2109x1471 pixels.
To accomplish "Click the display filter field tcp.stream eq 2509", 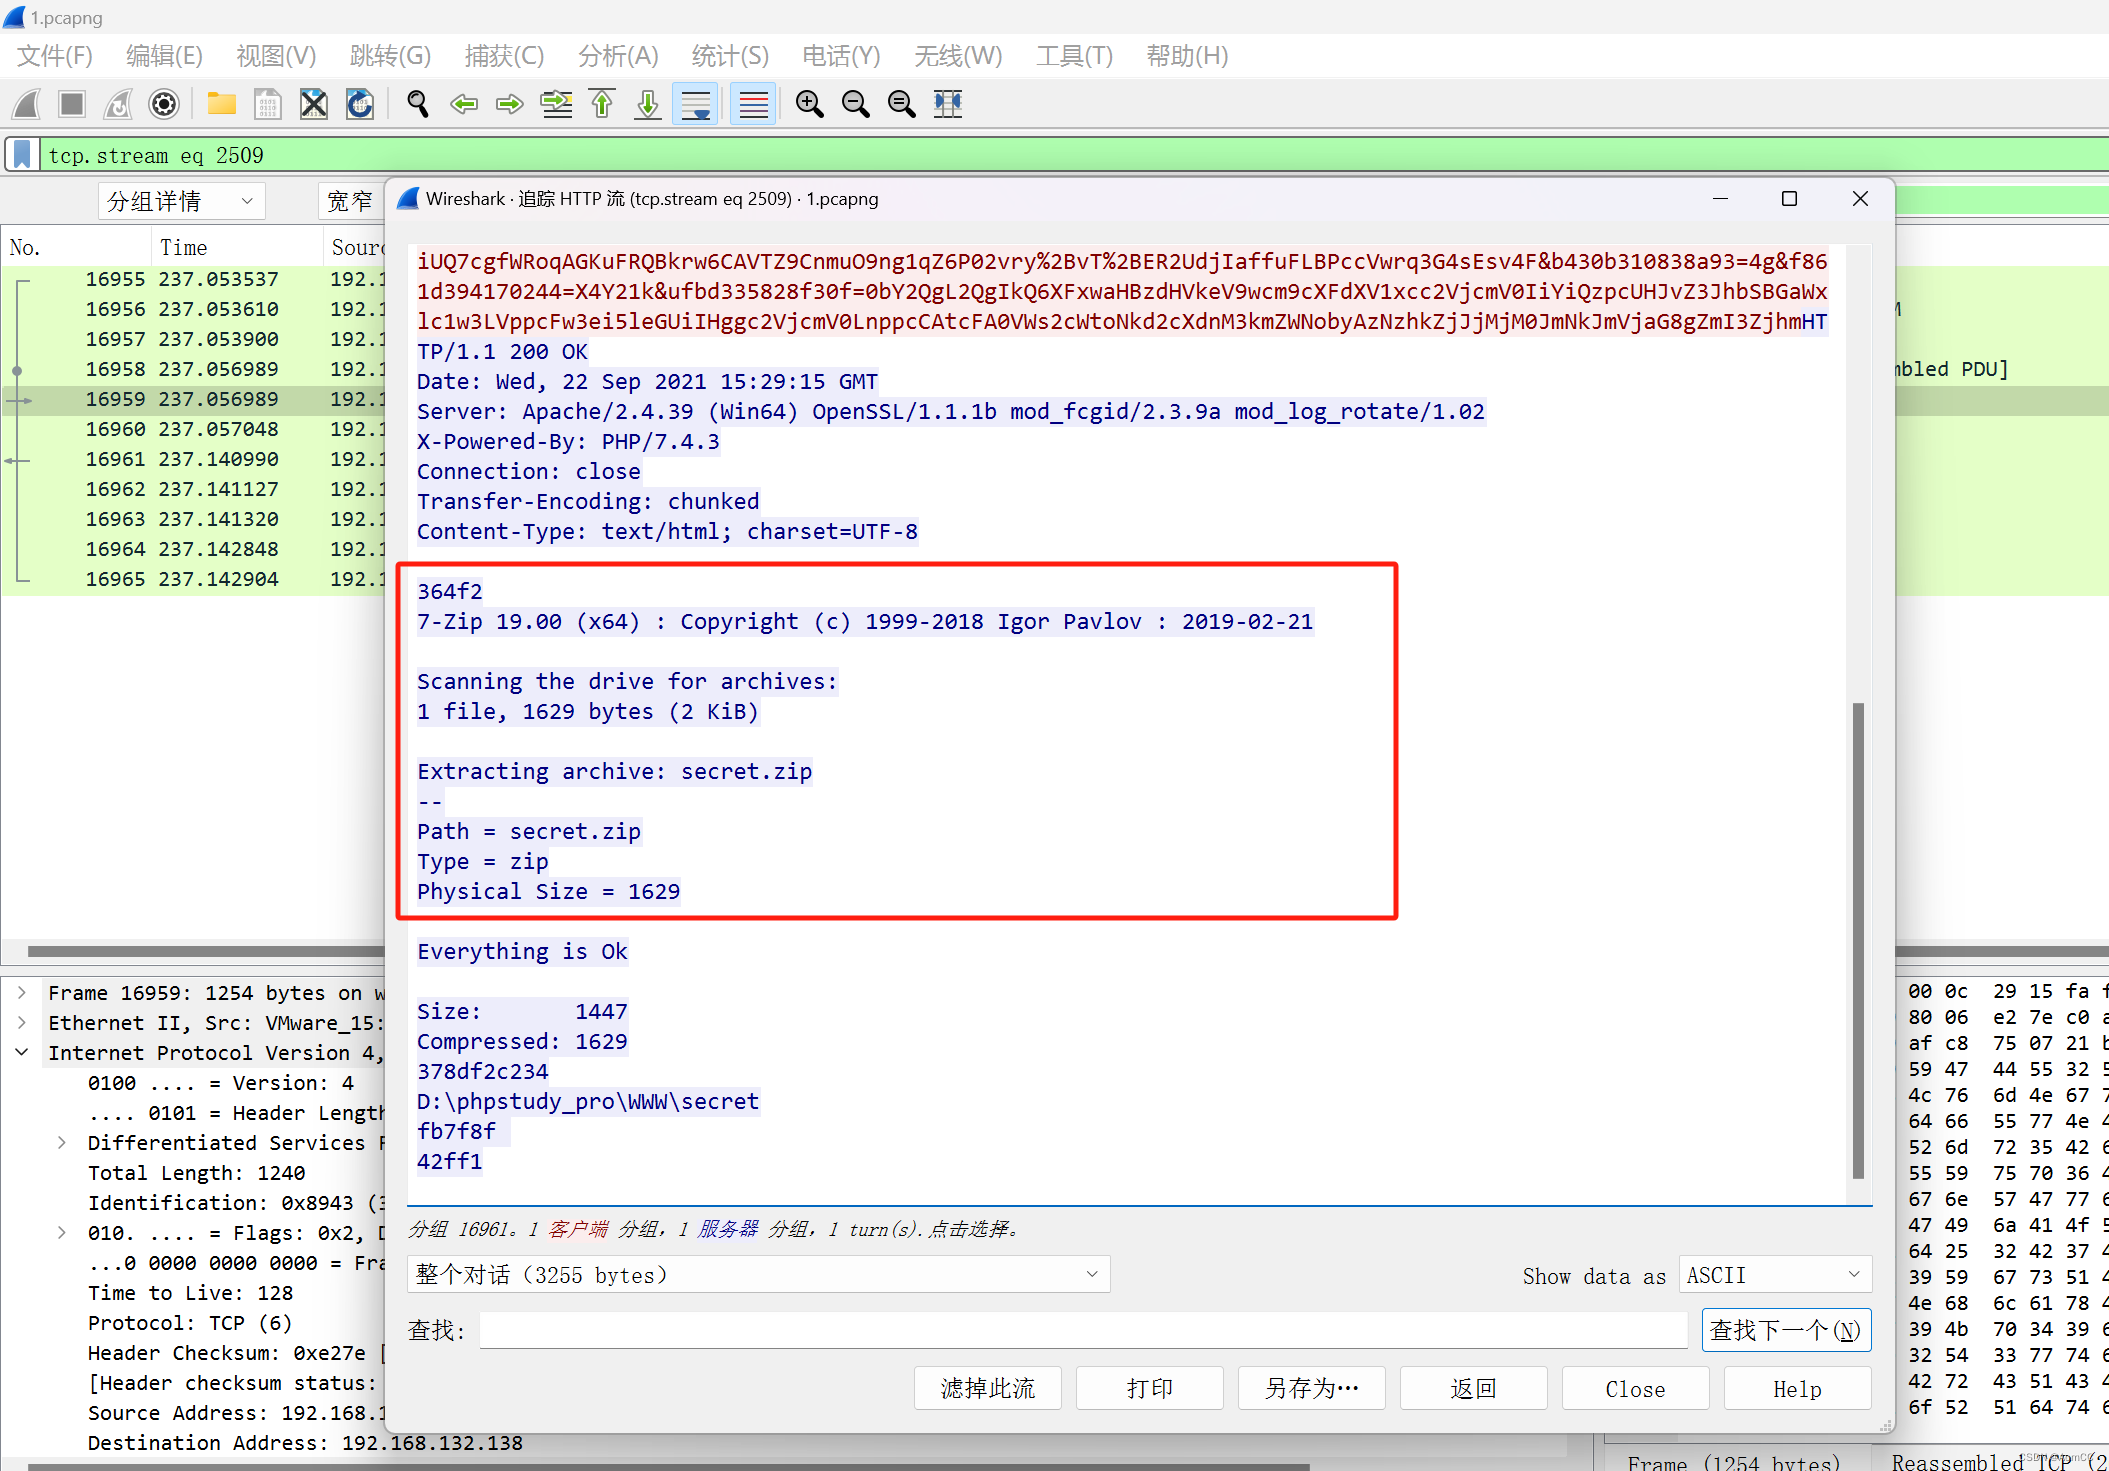I will pyautogui.click(x=1074, y=155).
